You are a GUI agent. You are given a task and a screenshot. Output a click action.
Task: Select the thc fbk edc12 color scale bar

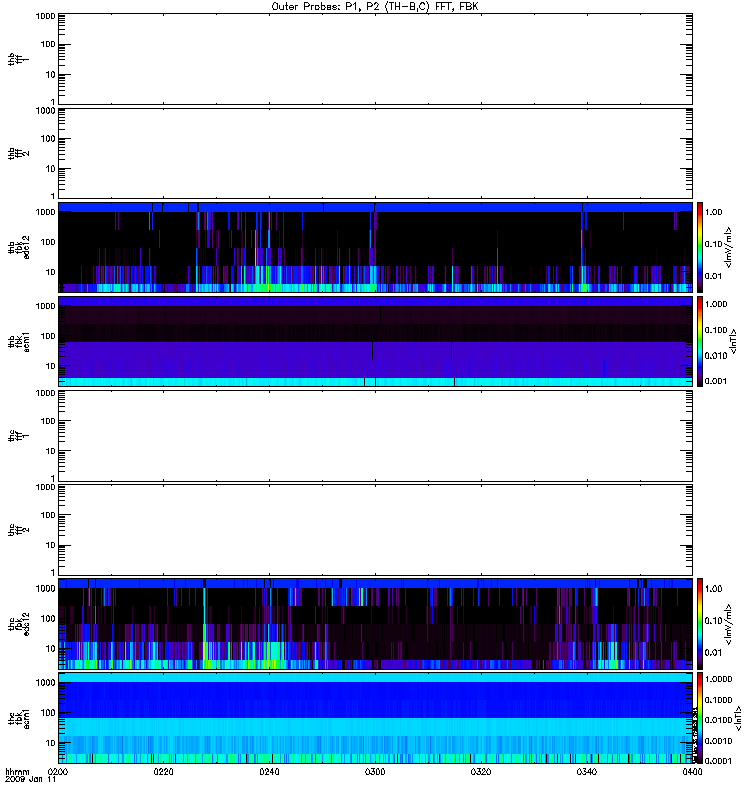point(700,623)
